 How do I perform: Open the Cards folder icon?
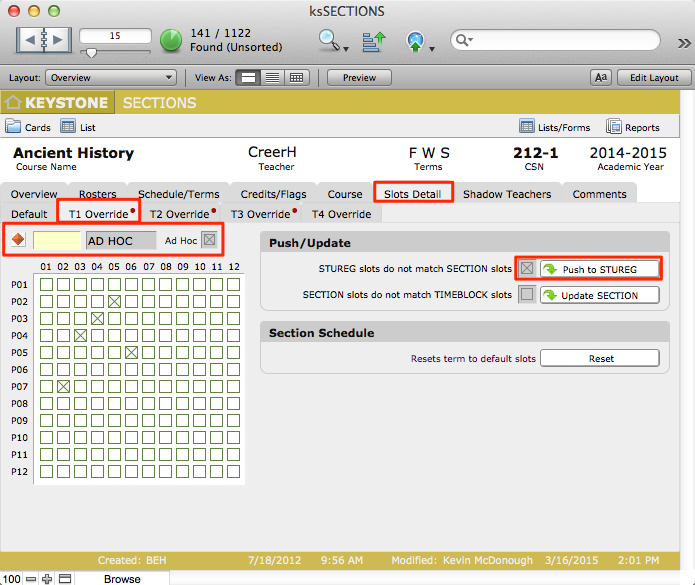tap(14, 127)
